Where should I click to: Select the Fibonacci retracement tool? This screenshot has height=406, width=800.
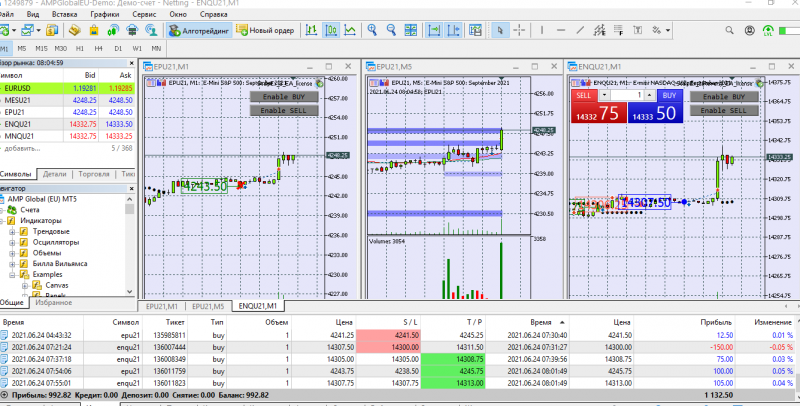coord(618,31)
